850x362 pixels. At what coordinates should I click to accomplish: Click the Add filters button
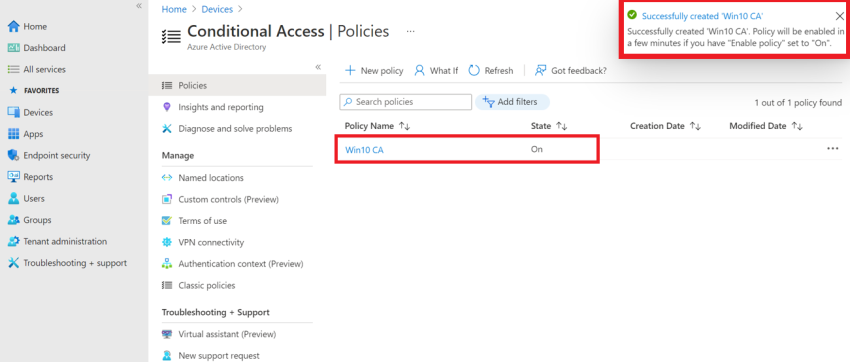(x=512, y=102)
